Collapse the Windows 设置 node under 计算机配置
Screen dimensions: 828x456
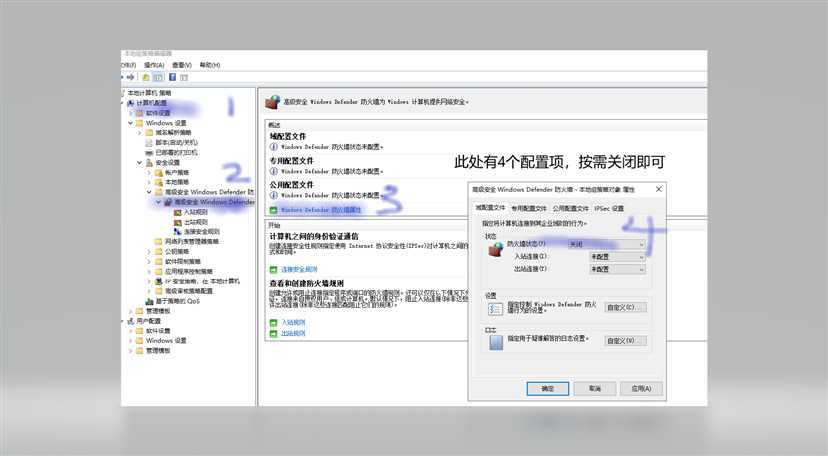[x=130, y=123]
